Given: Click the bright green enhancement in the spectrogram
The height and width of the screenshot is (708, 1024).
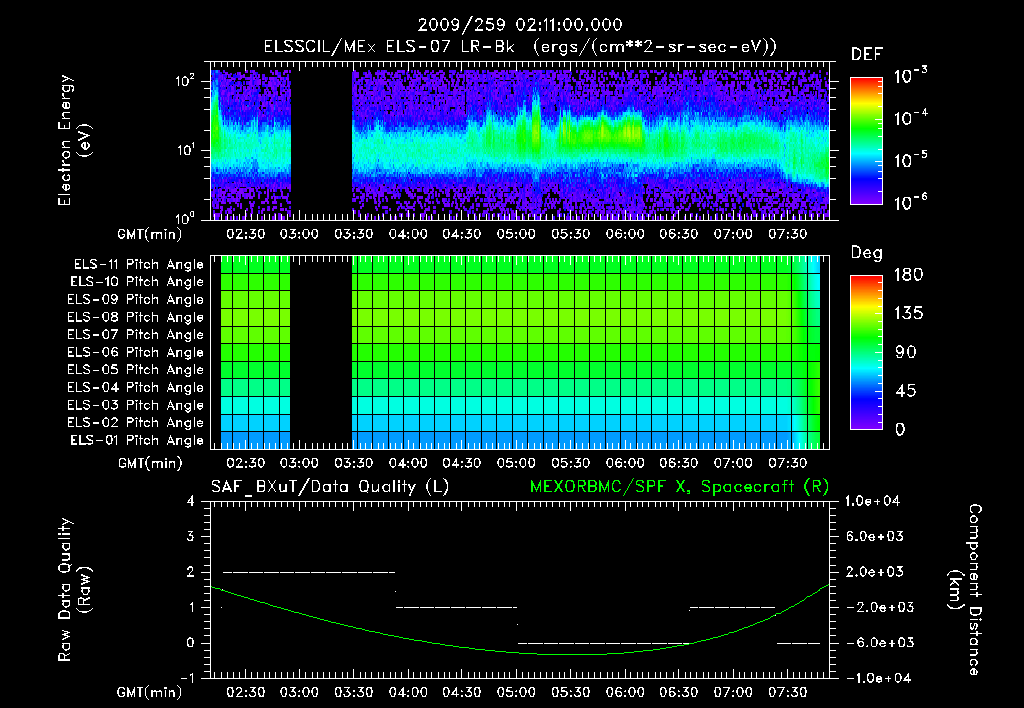Looking at the screenshot, I should tap(601, 131).
